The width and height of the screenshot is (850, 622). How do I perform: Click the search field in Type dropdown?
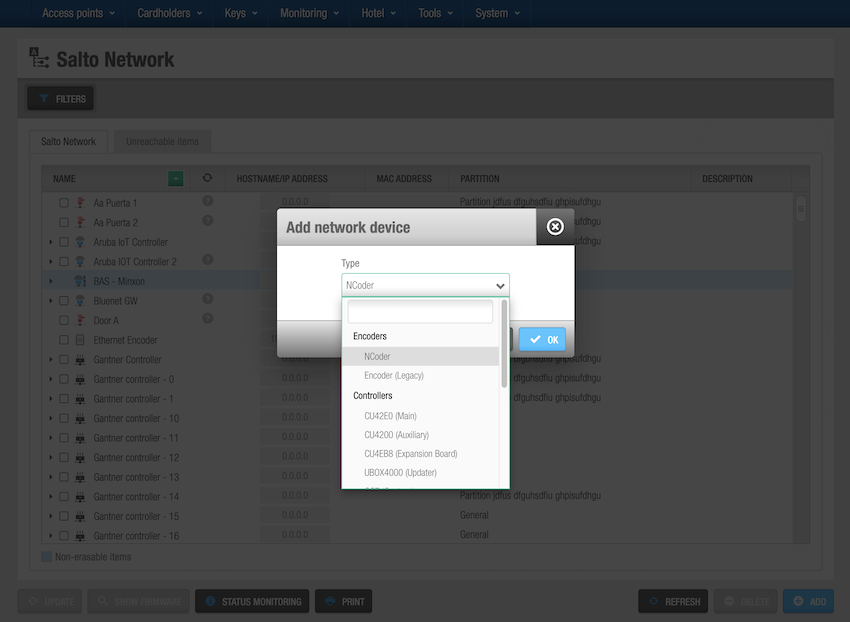(x=420, y=312)
